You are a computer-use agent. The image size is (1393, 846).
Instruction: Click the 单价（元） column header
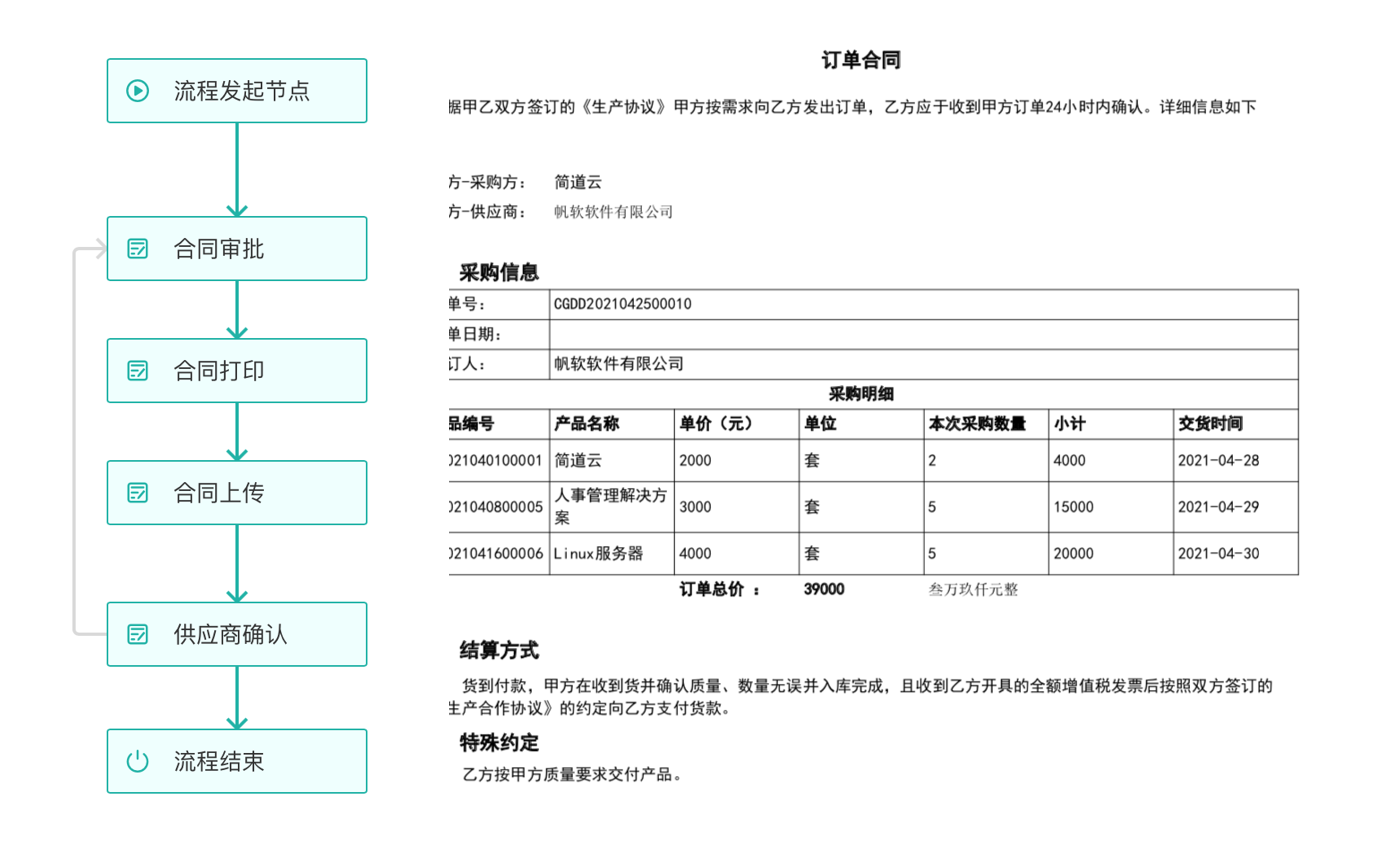[716, 424]
